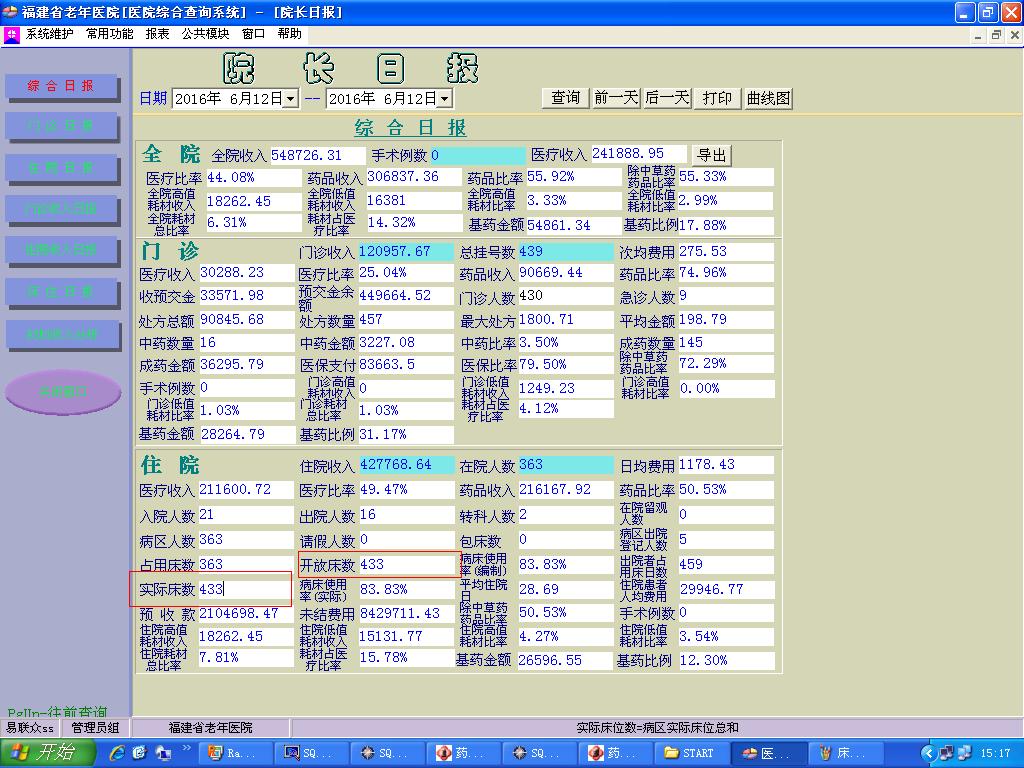The image size is (1024, 768).
Task: Click the 手术例数 field in 全院 section
Action: point(477,155)
